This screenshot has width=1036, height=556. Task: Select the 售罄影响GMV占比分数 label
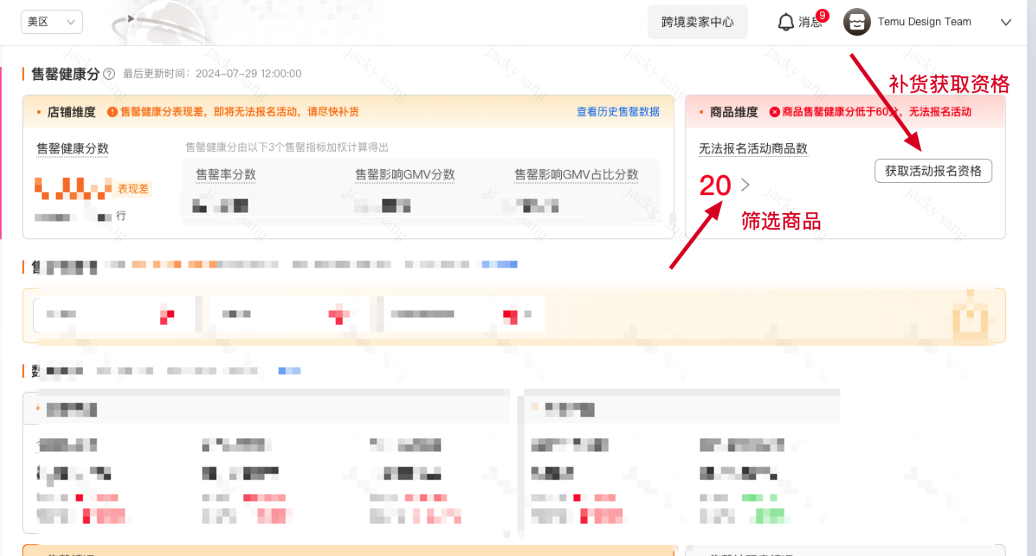(576, 174)
